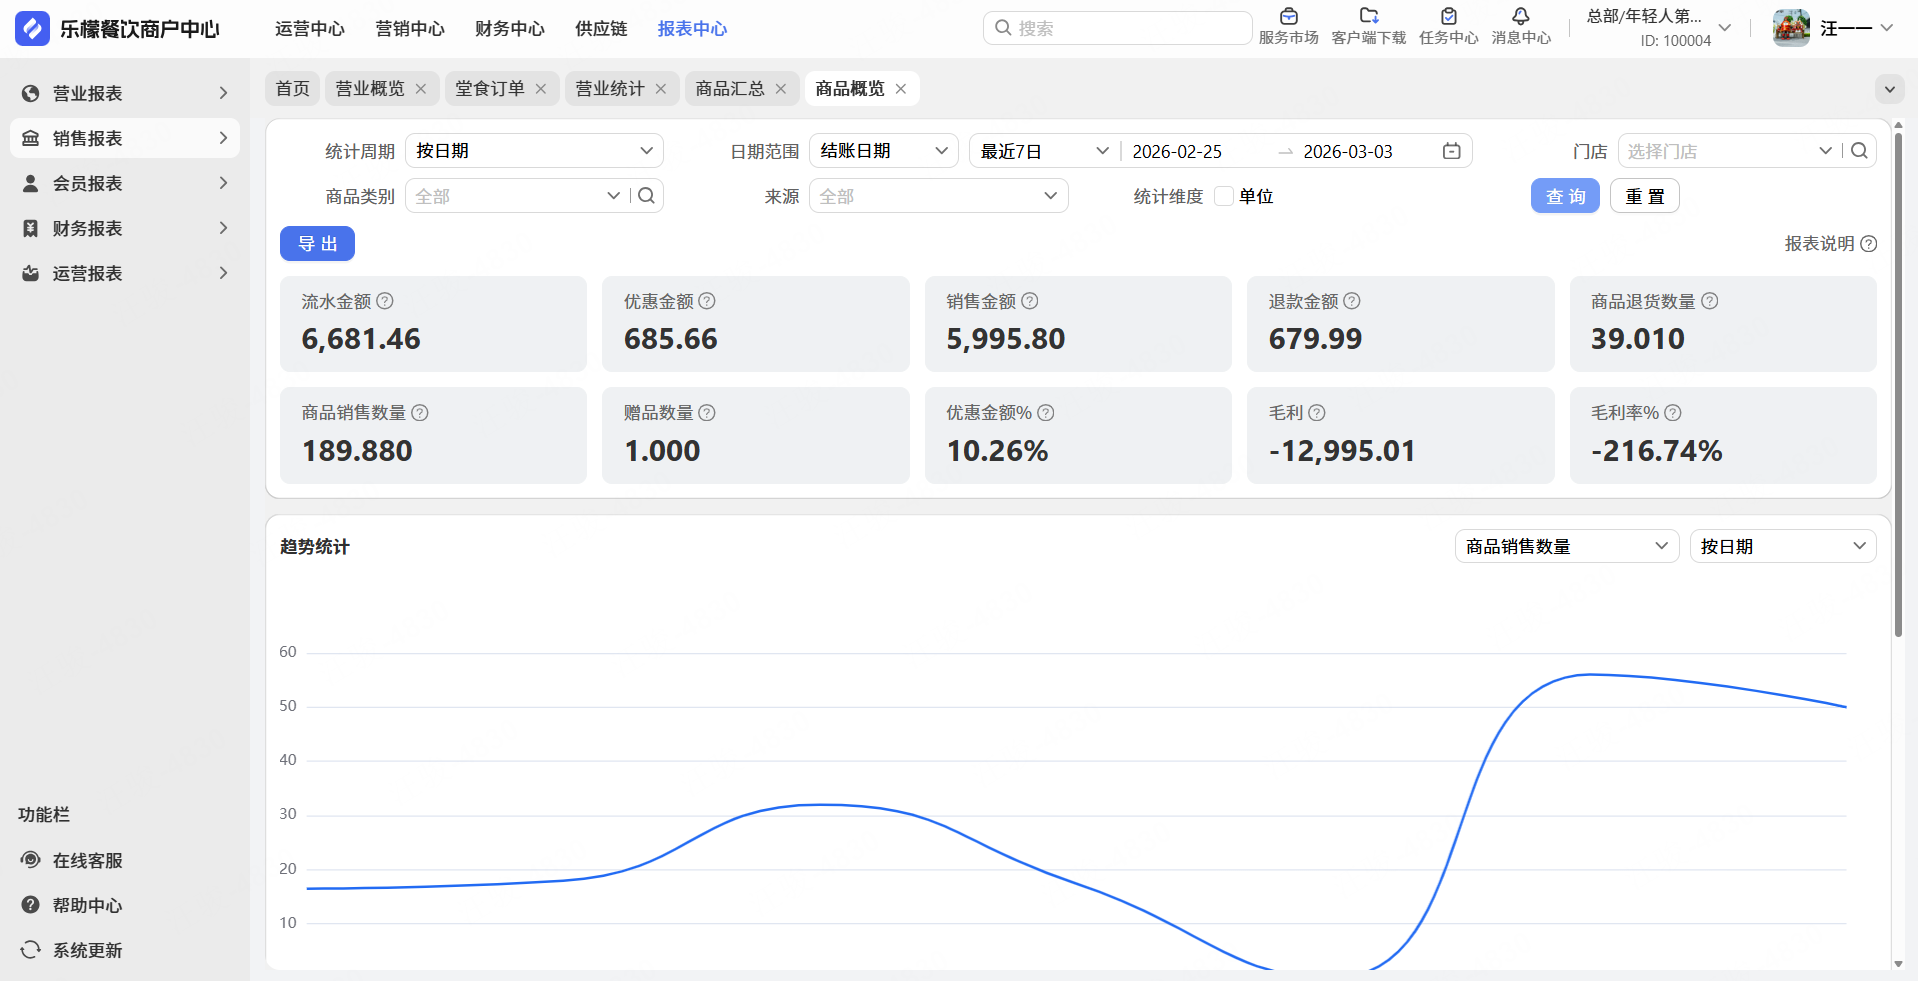Click the 帮助中心 help icon
The width and height of the screenshot is (1918, 981).
(x=31, y=905)
